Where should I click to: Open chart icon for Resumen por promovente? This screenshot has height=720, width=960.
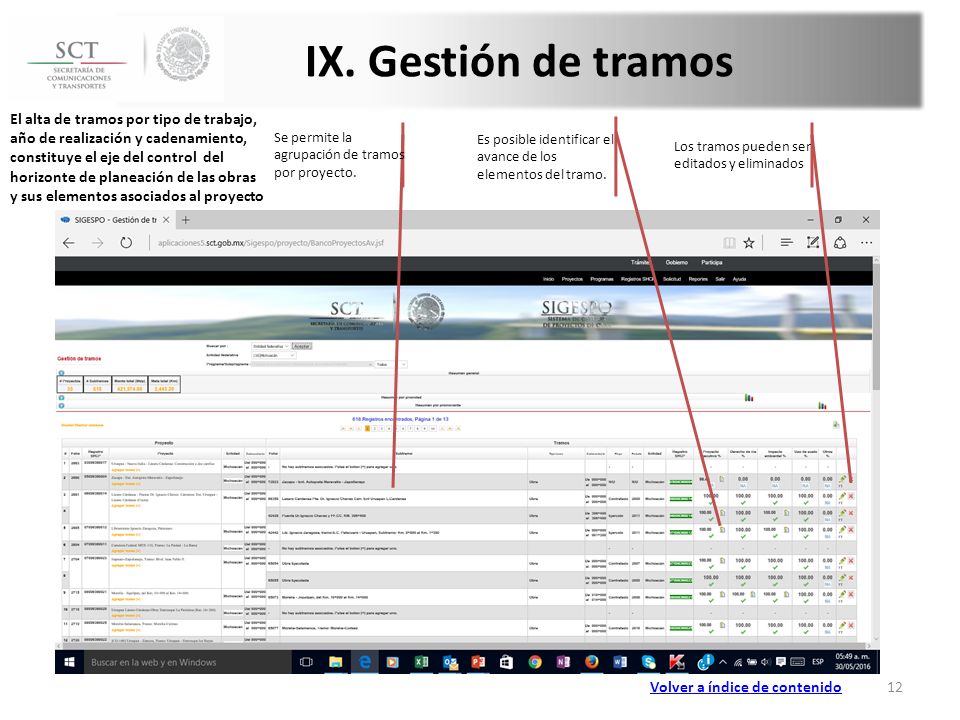(x=822, y=405)
